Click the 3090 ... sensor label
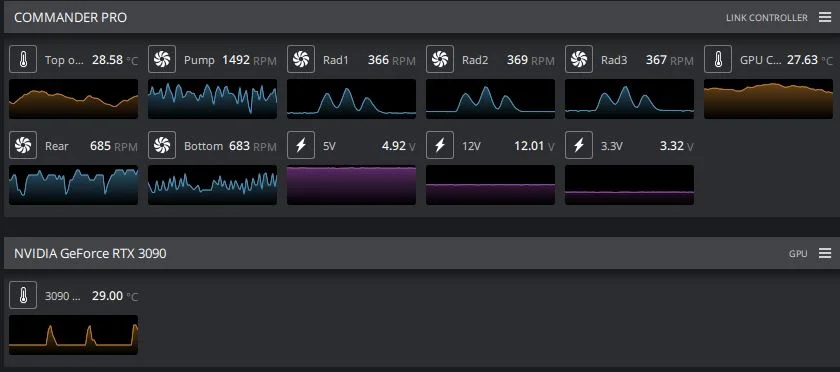This screenshot has height=372, width=840. (63, 296)
